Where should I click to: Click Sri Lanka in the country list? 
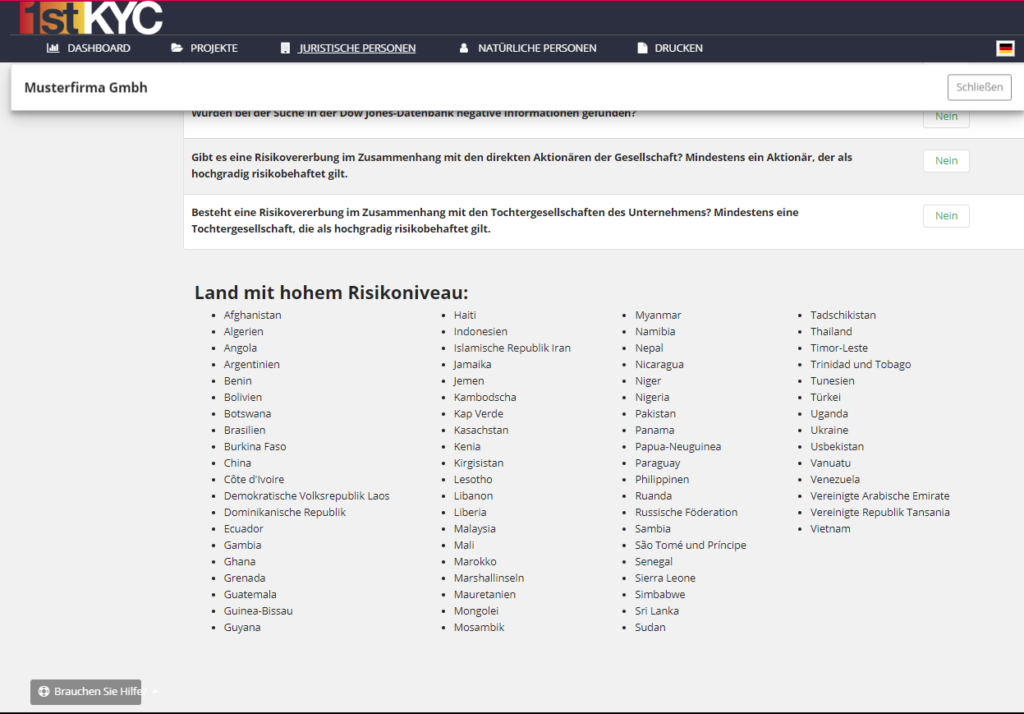click(656, 611)
